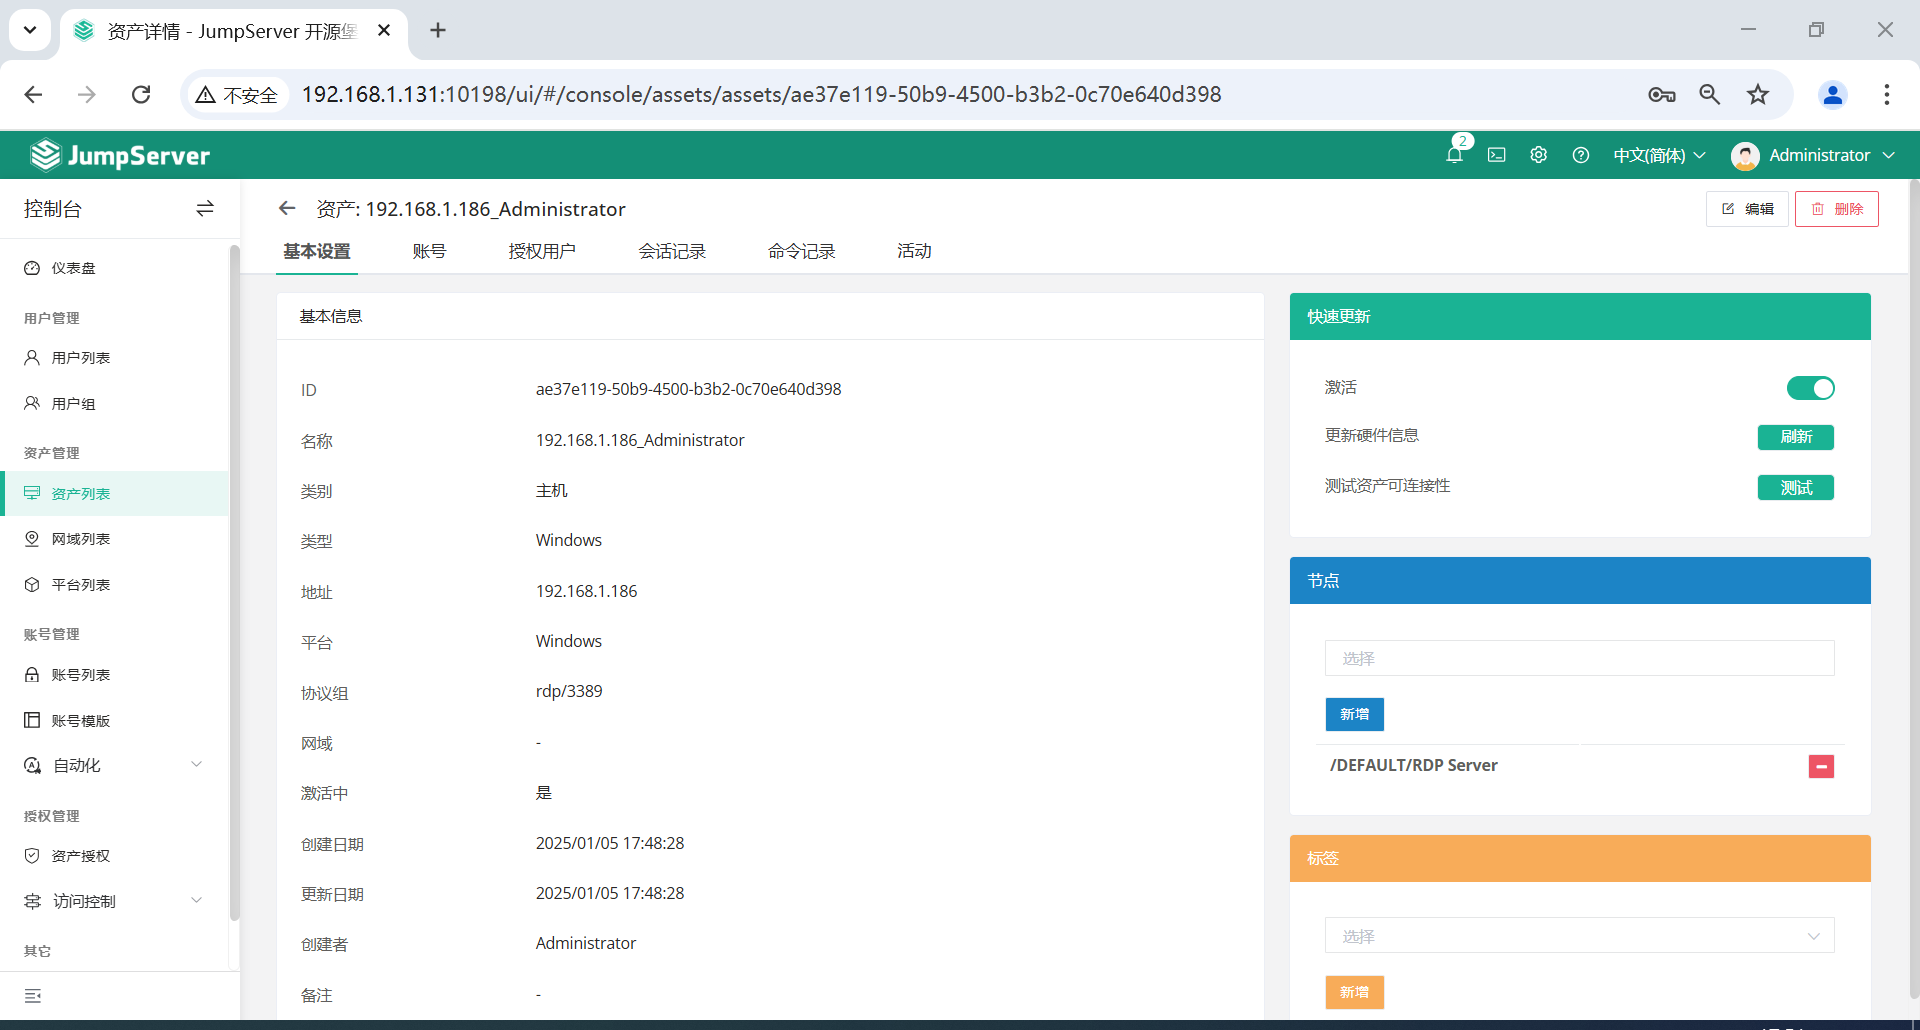Click the /DEFAULT/RDP Server node label

[1413, 765]
